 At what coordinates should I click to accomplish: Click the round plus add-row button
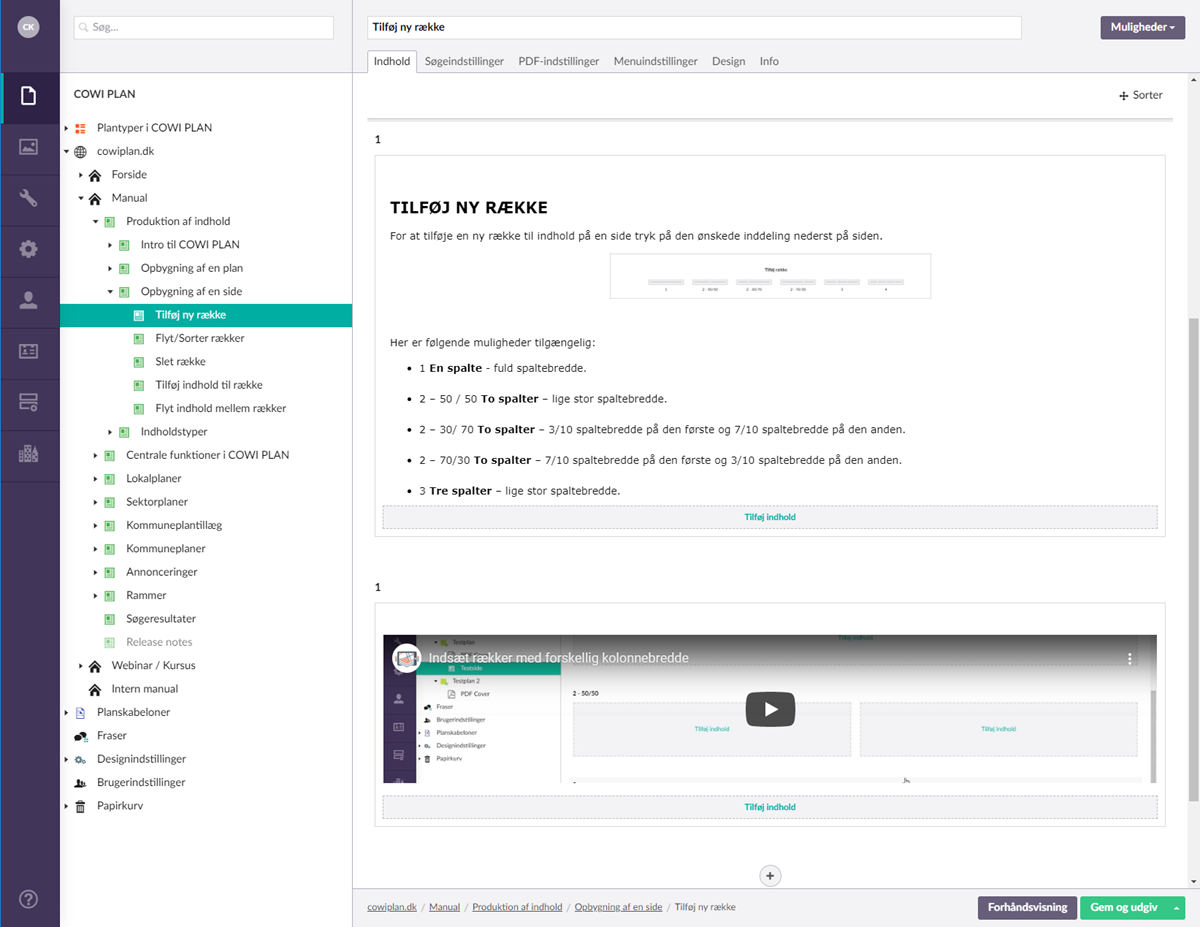point(769,875)
